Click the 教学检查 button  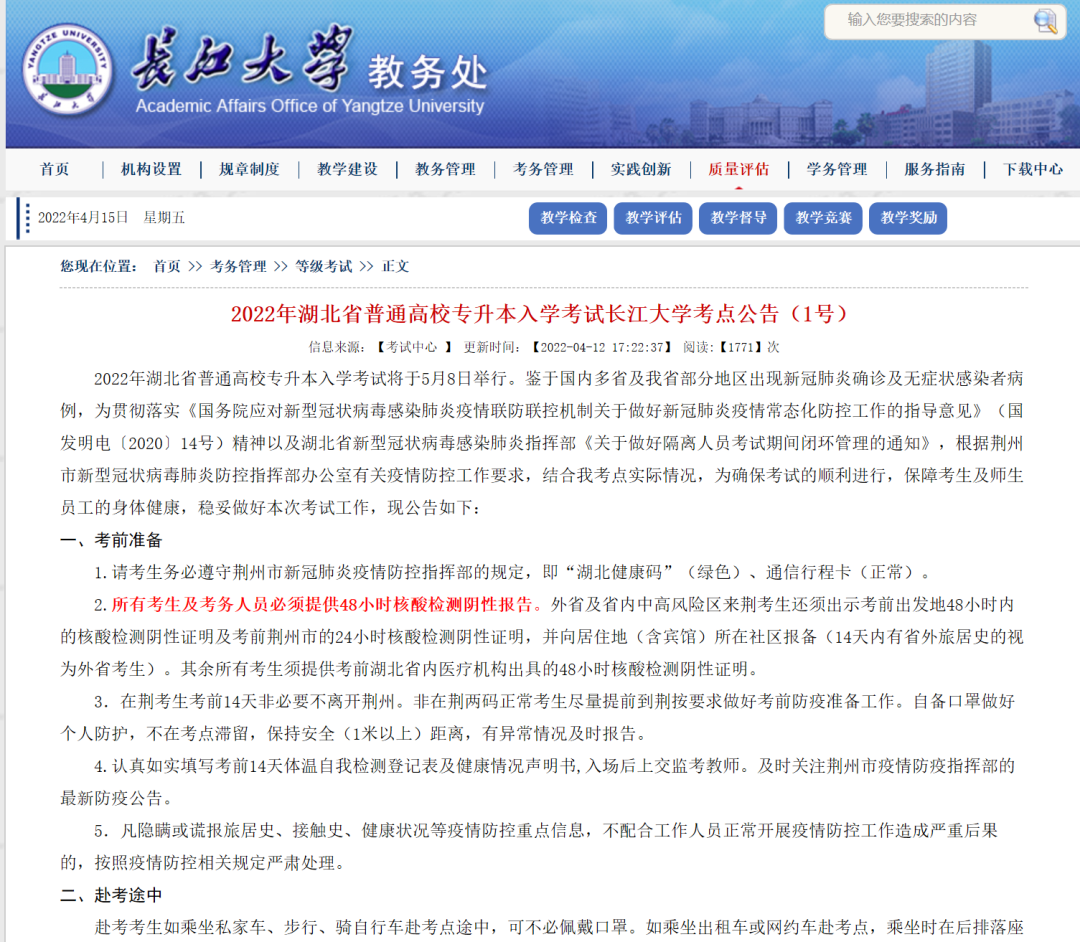tap(568, 218)
